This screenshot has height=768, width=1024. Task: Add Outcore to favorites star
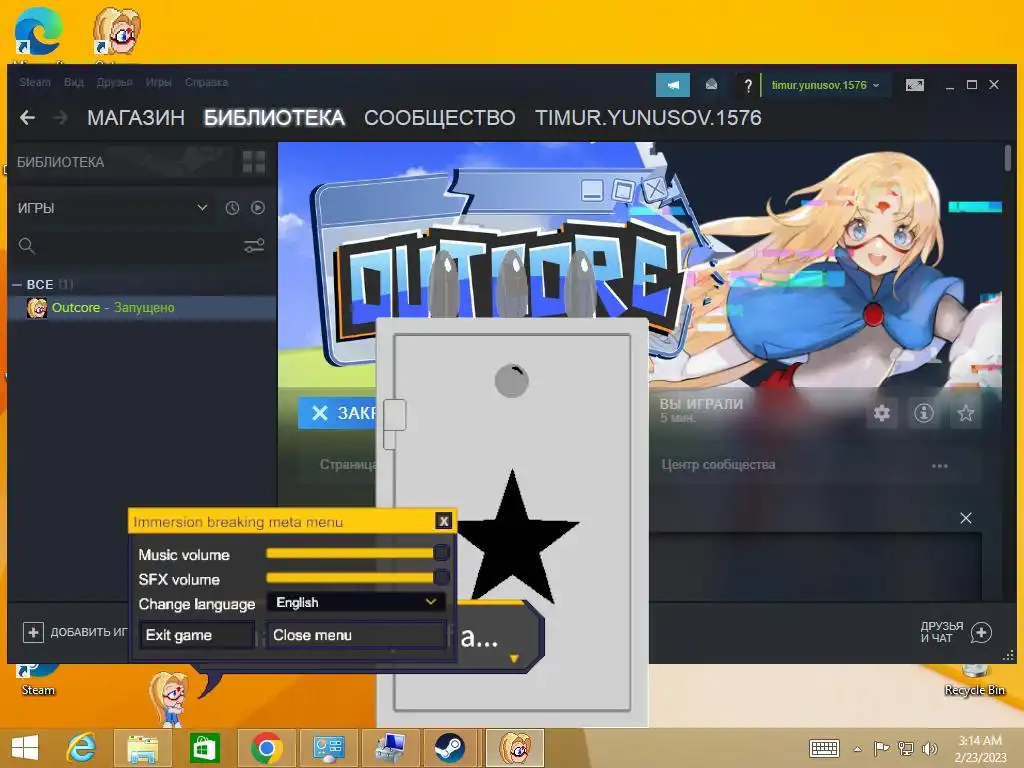click(965, 413)
